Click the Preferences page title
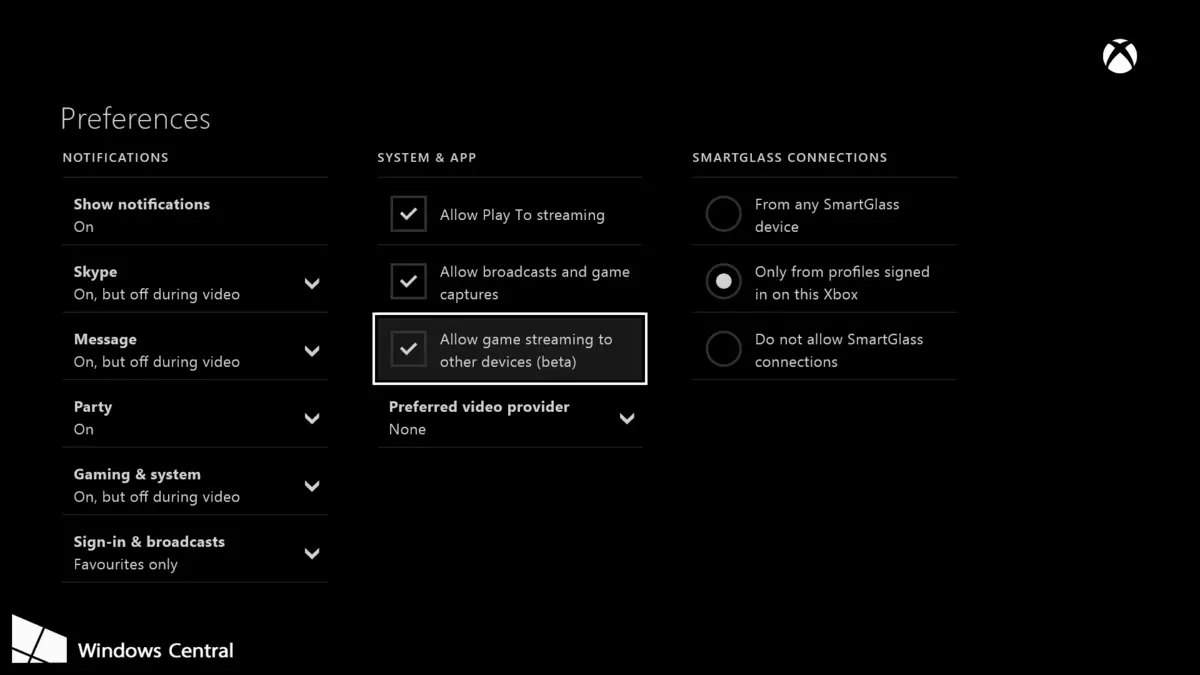The width and height of the screenshot is (1200, 675). [135, 118]
